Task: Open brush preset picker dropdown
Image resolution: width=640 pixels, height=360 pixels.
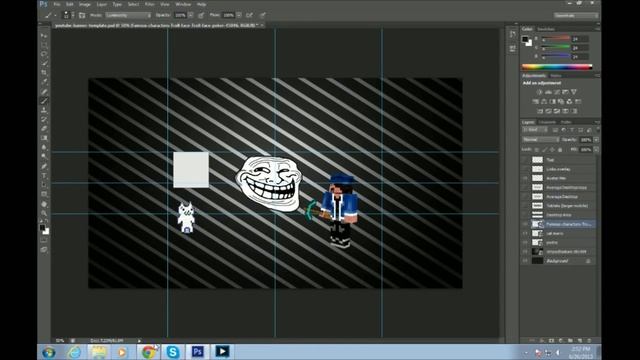Action: [x=72, y=15]
